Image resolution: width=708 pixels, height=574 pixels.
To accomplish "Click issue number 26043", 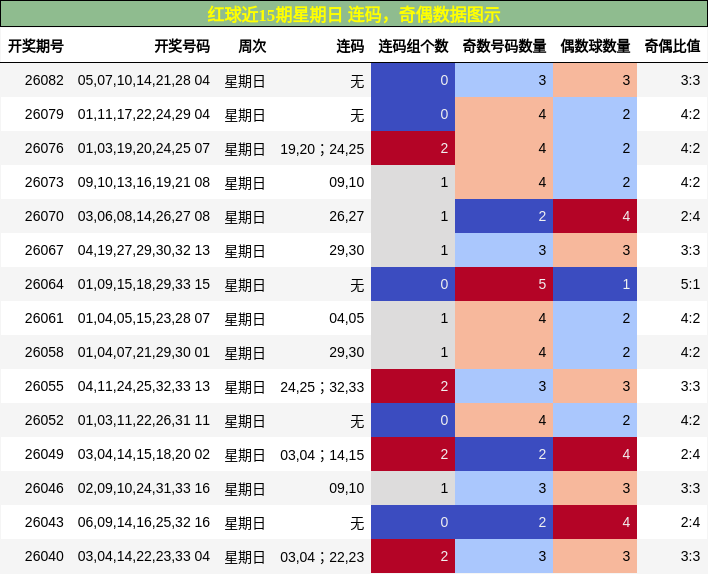I will 44,523.
